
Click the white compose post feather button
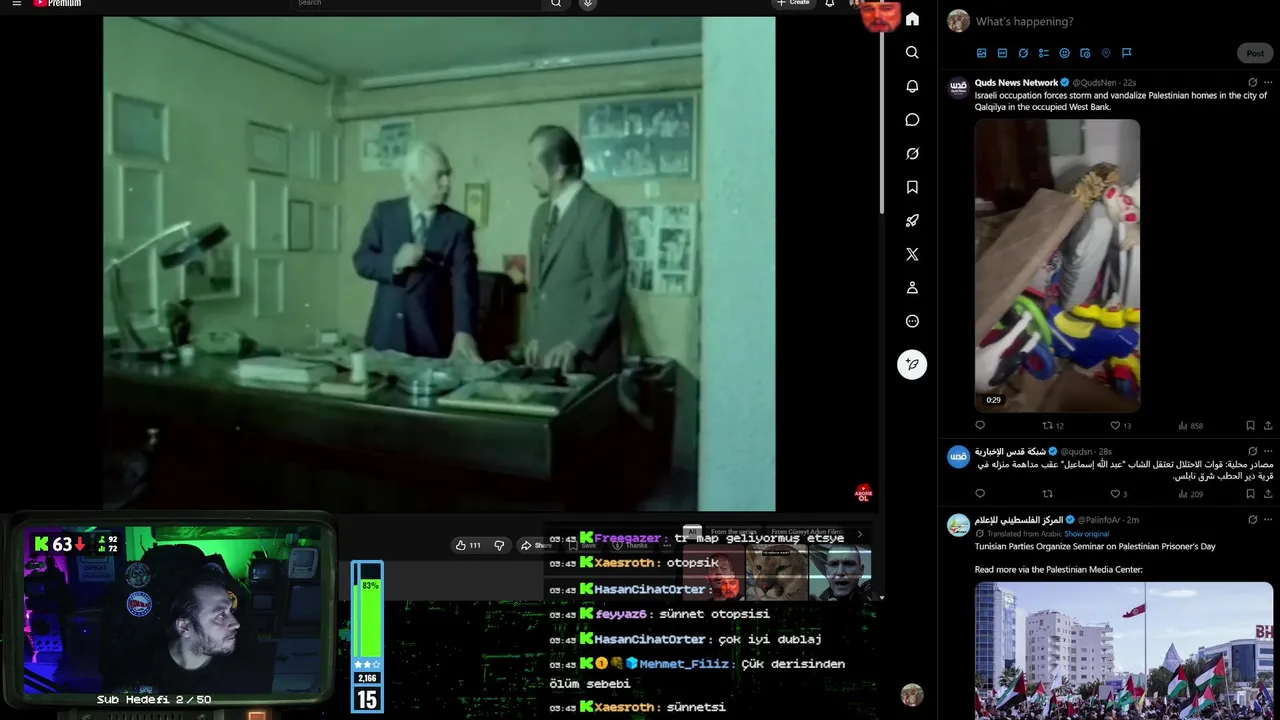(912, 364)
